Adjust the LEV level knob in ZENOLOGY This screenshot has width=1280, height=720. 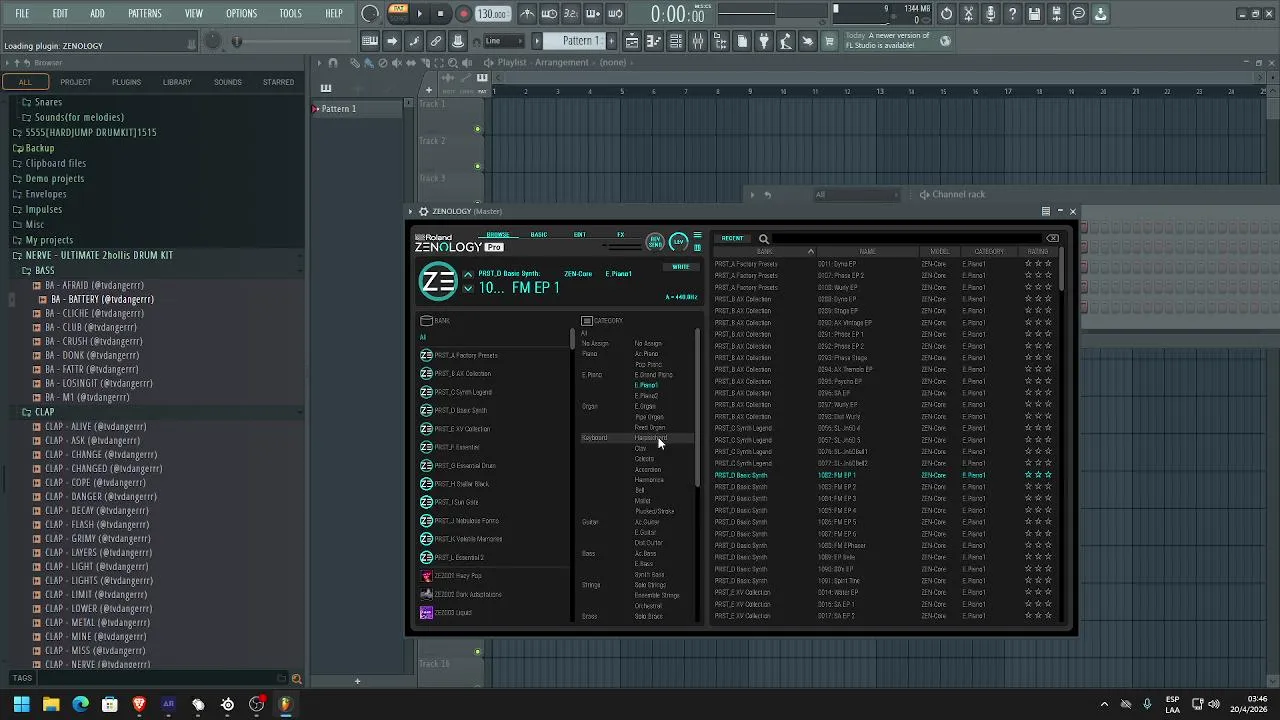pos(679,242)
